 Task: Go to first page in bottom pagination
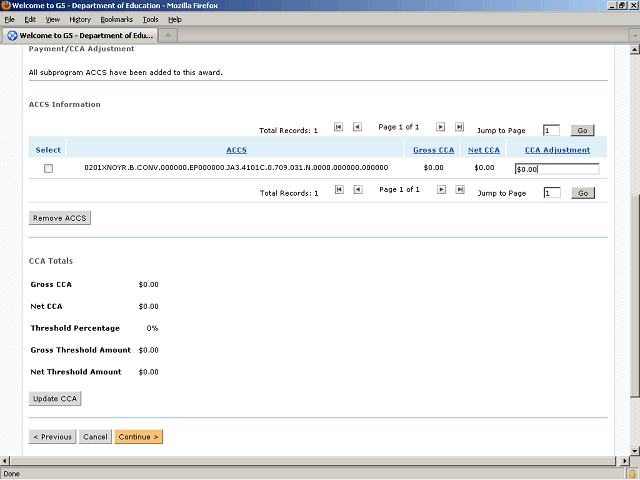click(339, 190)
